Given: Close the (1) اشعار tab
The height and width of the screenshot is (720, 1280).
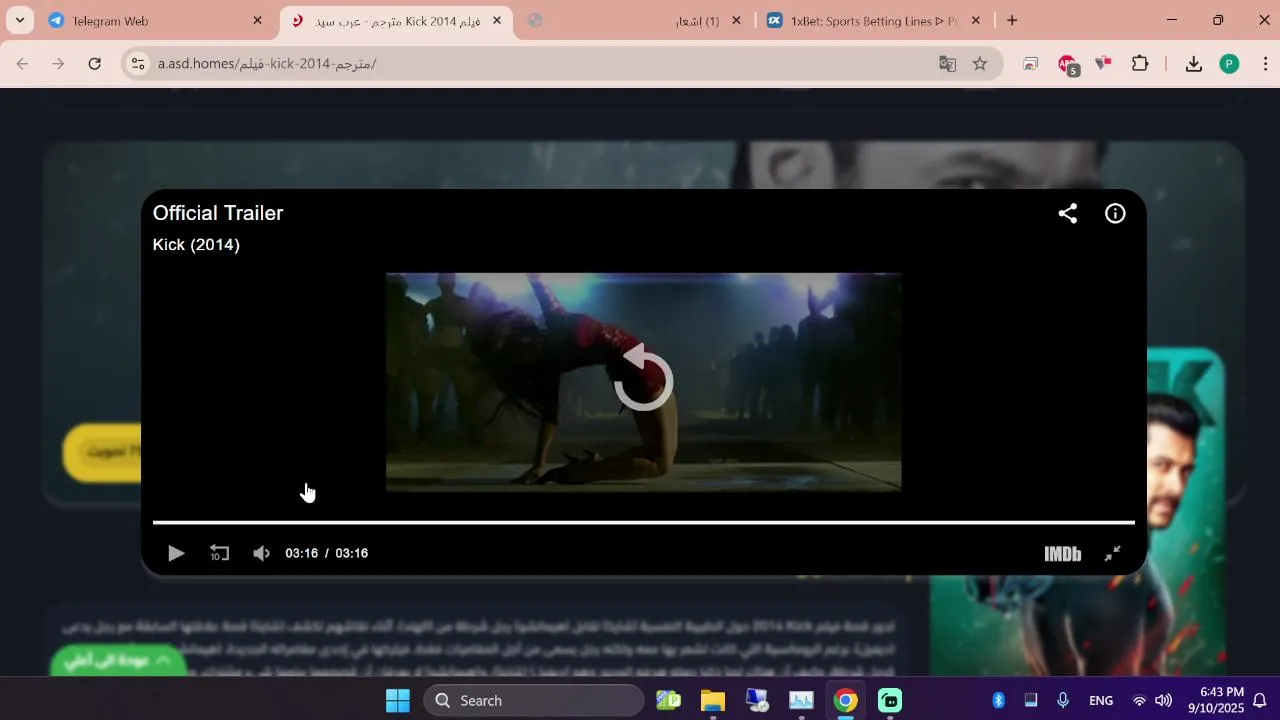Looking at the screenshot, I should 737,20.
